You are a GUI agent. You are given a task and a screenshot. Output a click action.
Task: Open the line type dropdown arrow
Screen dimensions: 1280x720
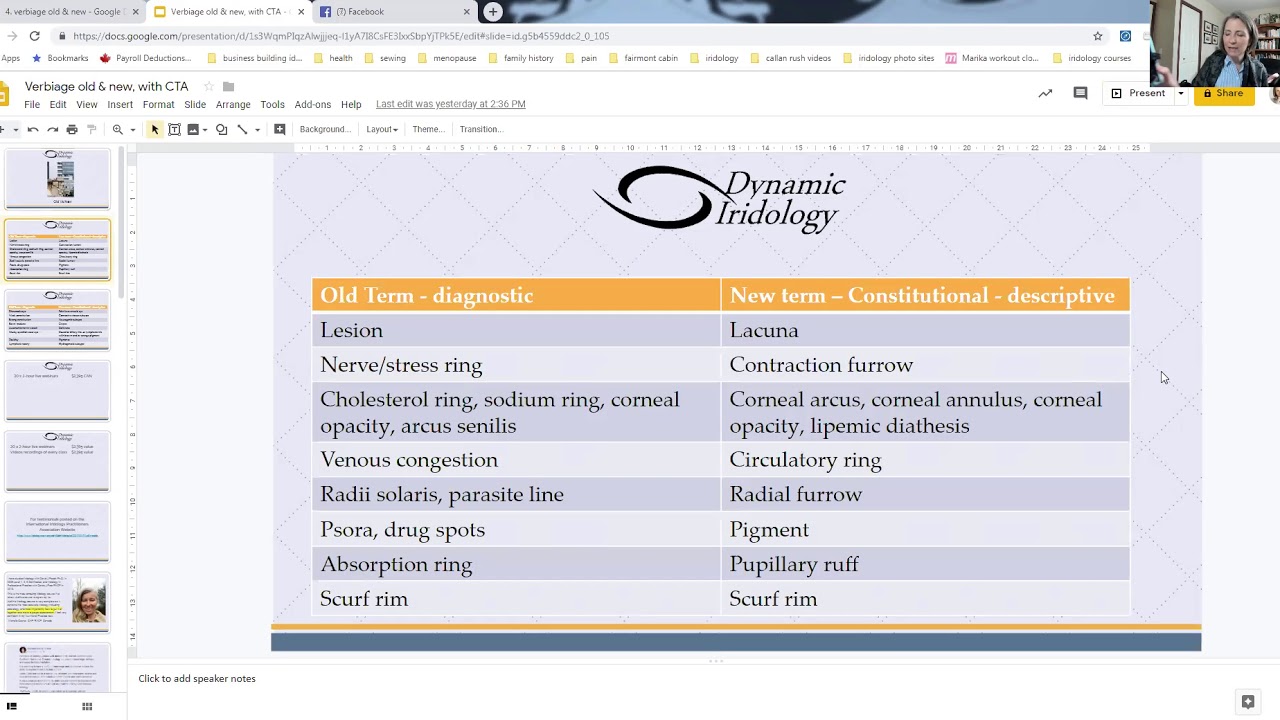click(257, 129)
